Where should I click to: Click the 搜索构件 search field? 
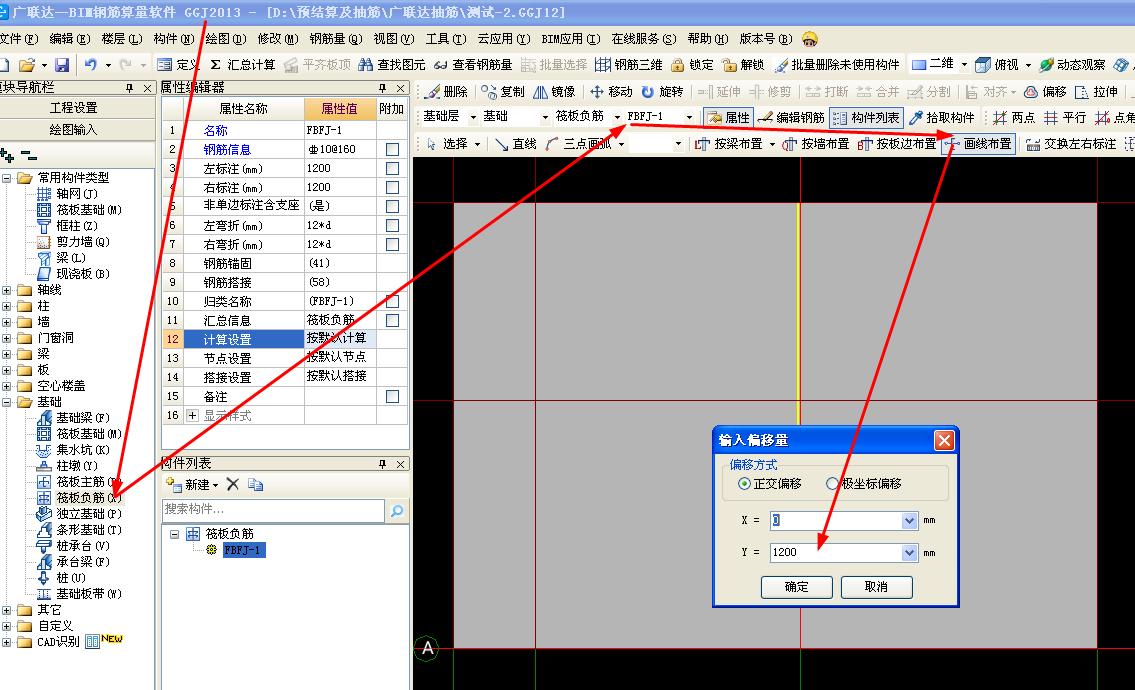tap(273, 510)
